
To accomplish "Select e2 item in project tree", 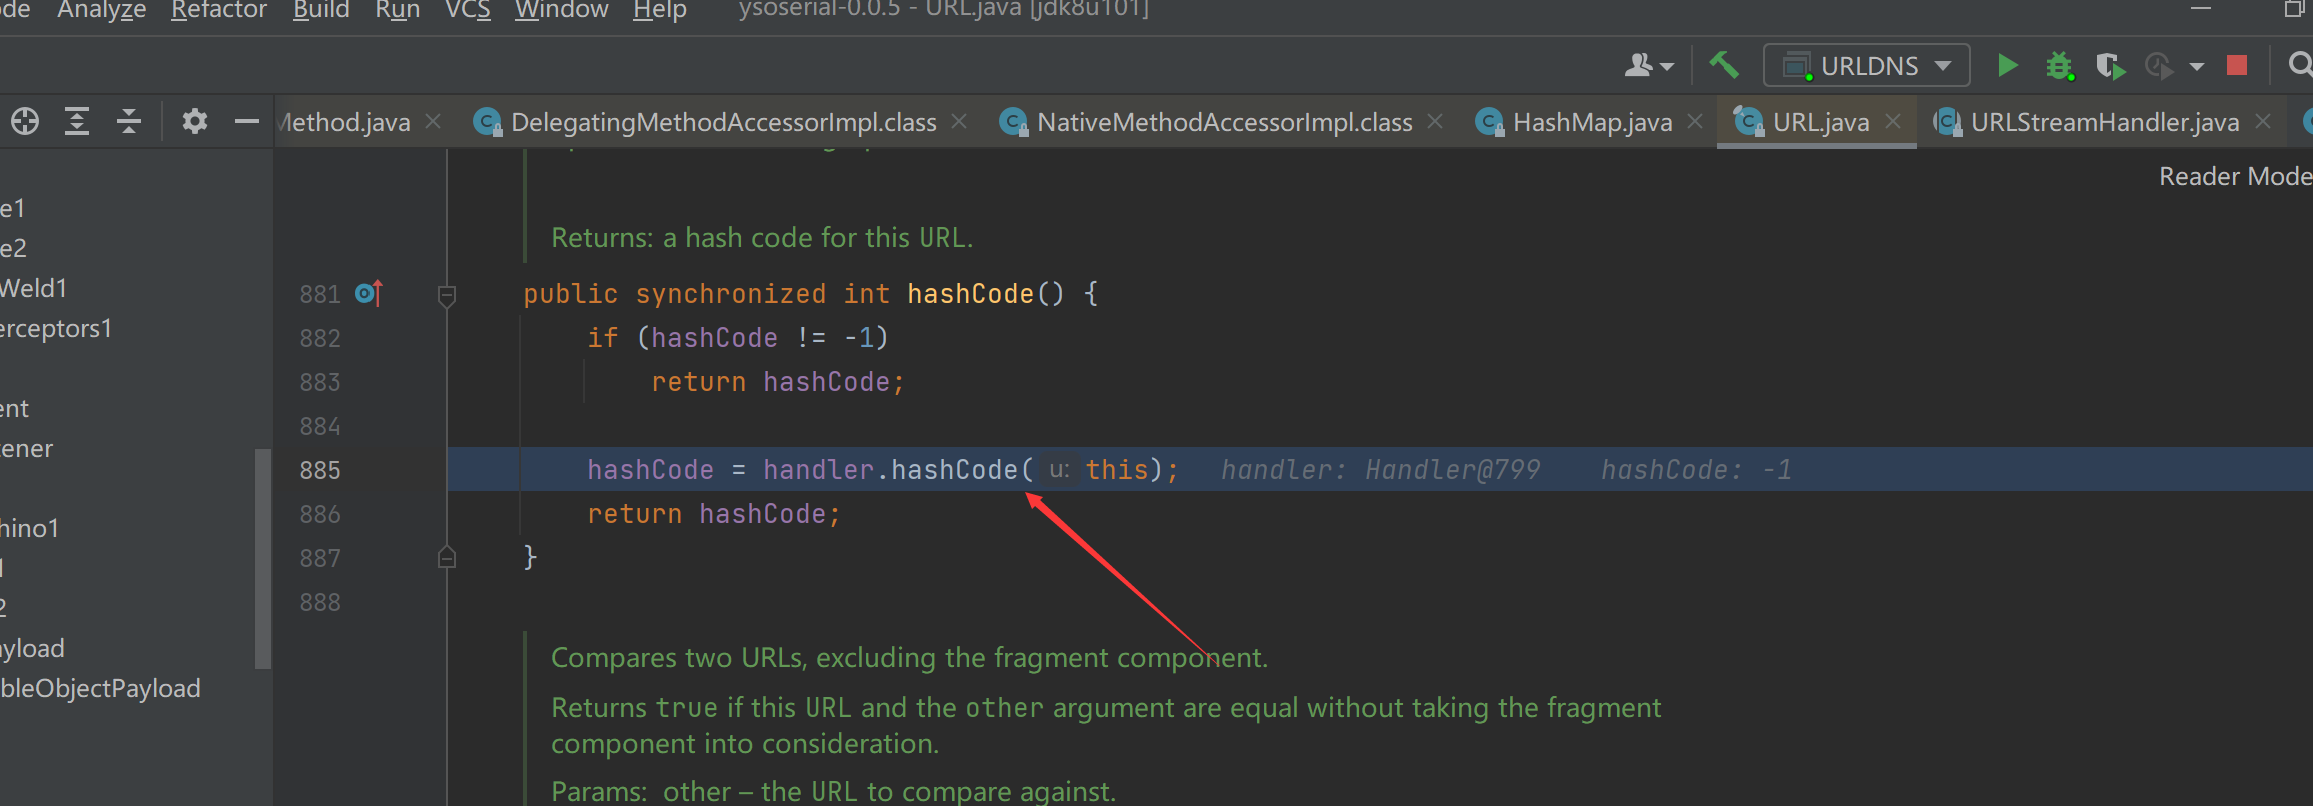I will [13, 248].
